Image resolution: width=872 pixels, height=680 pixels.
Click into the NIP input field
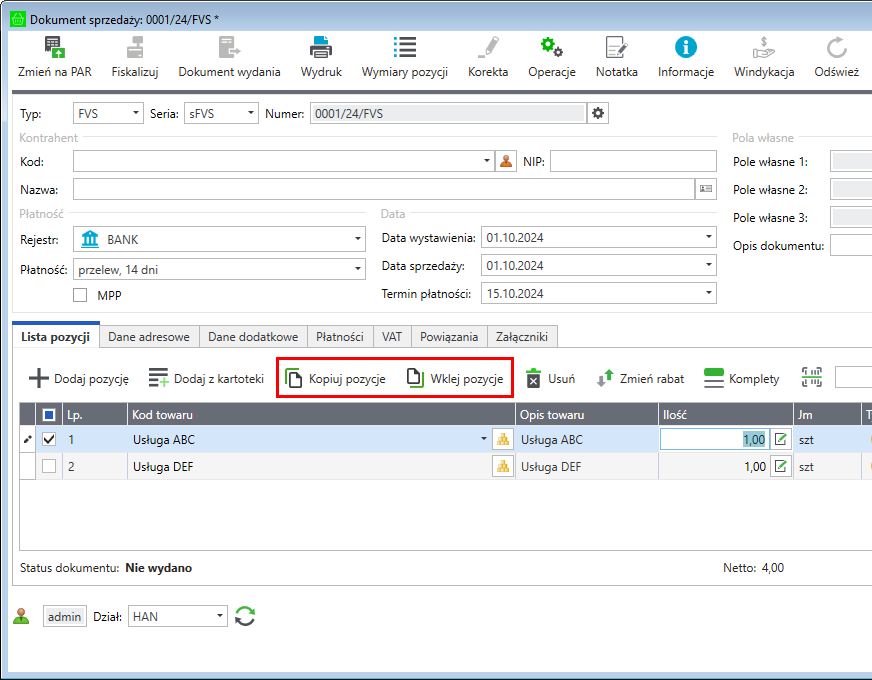point(633,161)
